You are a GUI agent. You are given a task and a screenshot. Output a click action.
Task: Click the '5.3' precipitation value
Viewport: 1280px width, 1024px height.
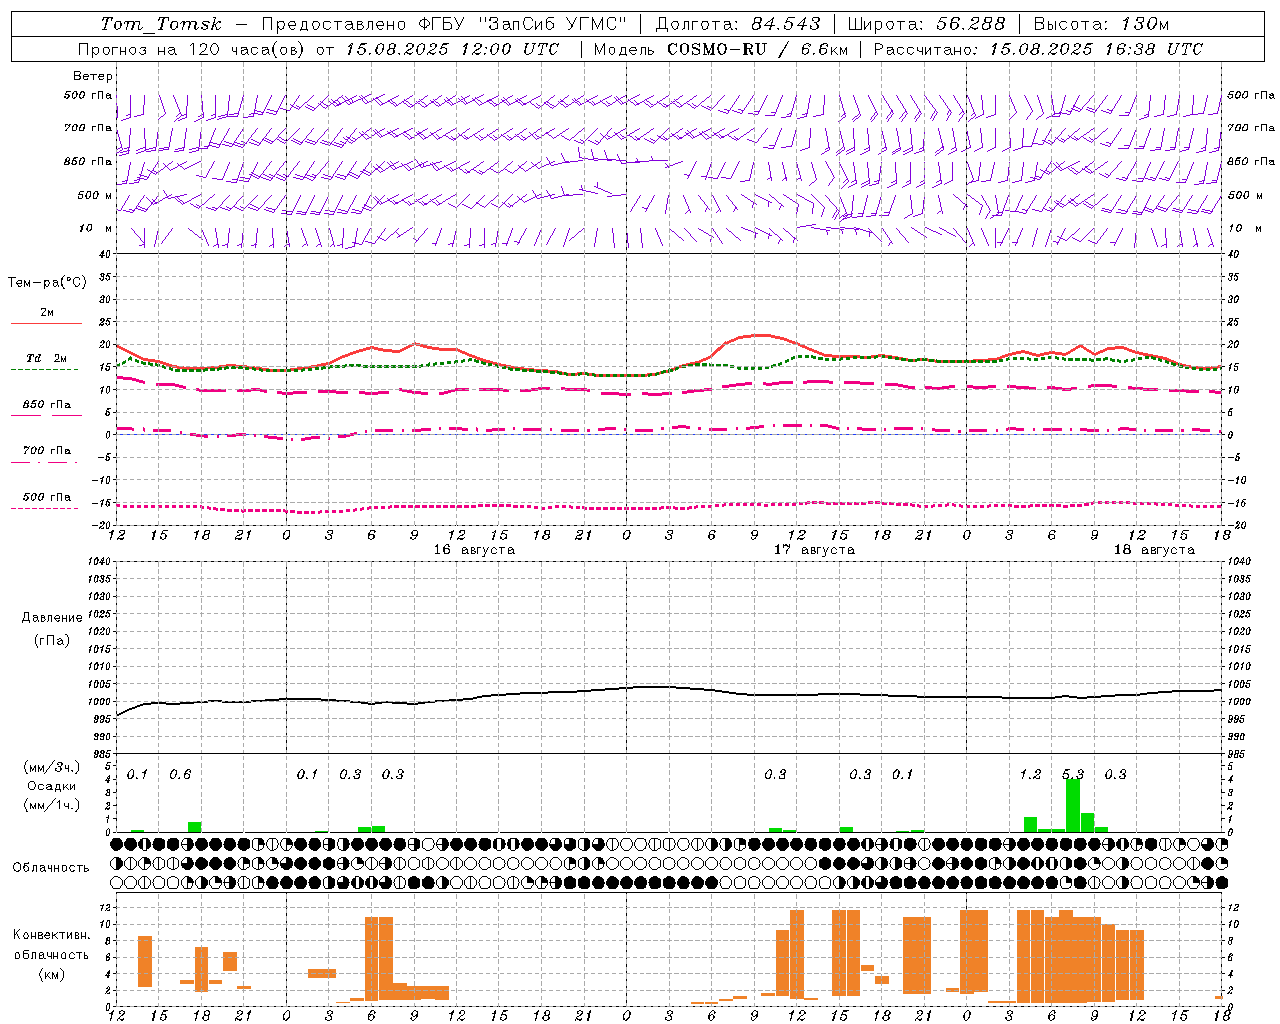(1073, 774)
